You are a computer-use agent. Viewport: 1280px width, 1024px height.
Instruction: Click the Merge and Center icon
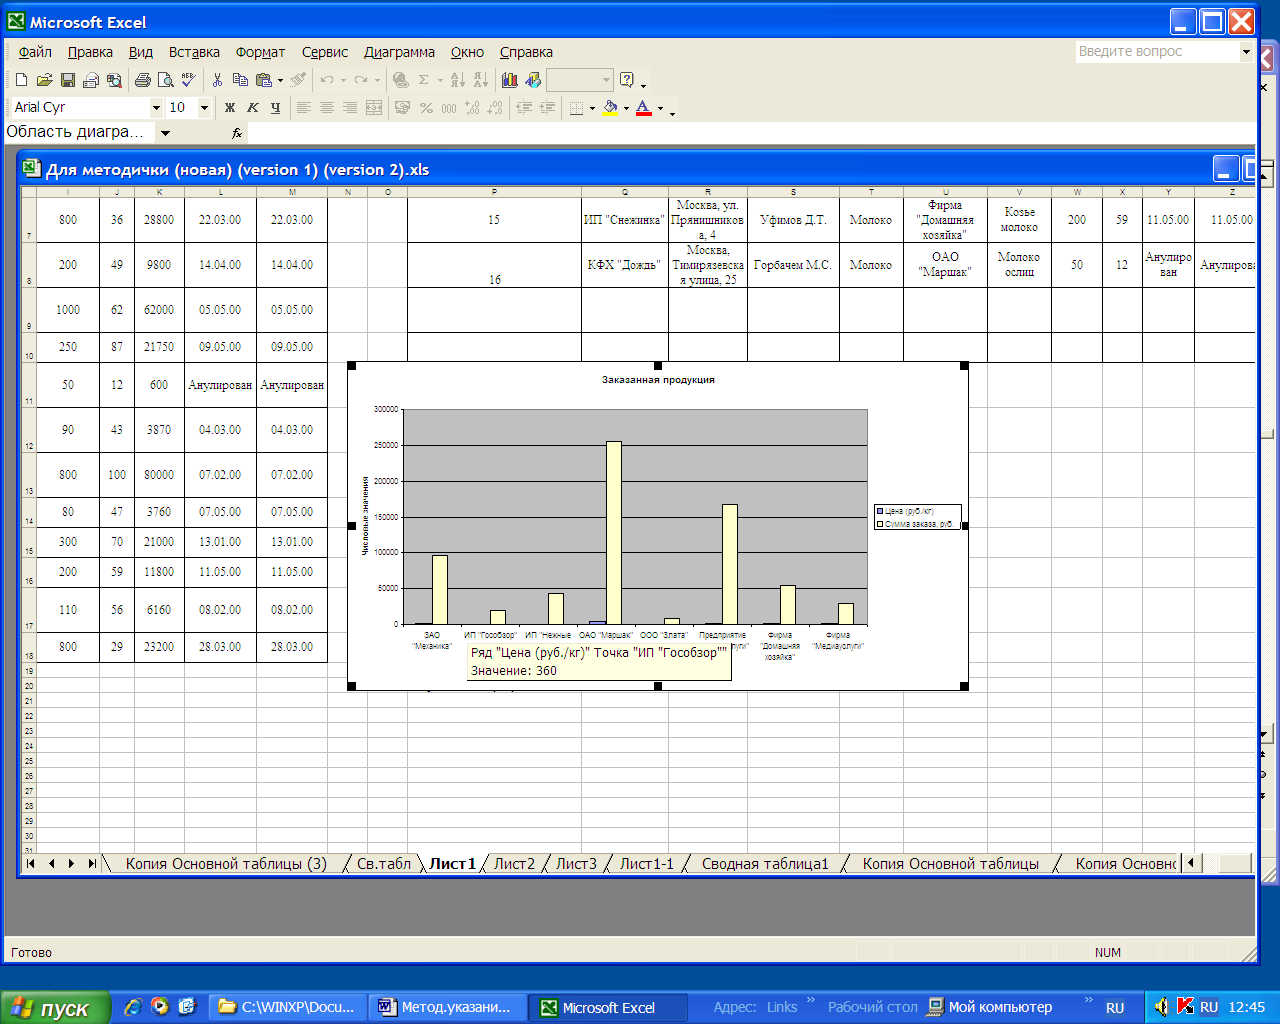374,107
